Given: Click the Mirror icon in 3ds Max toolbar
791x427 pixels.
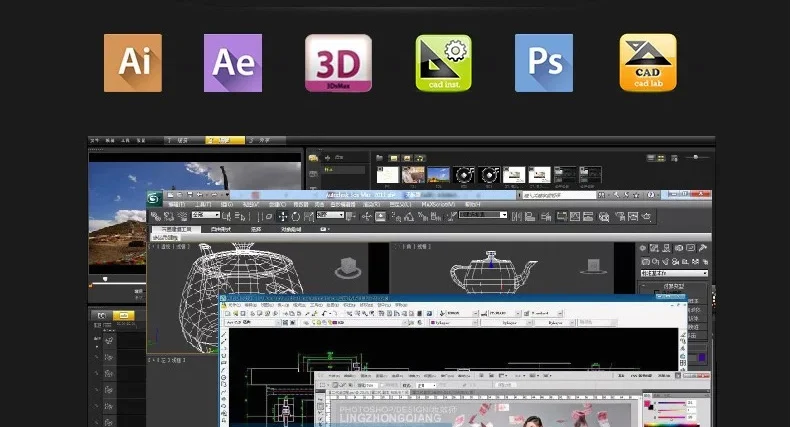Looking at the screenshot, I should (x=517, y=217).
